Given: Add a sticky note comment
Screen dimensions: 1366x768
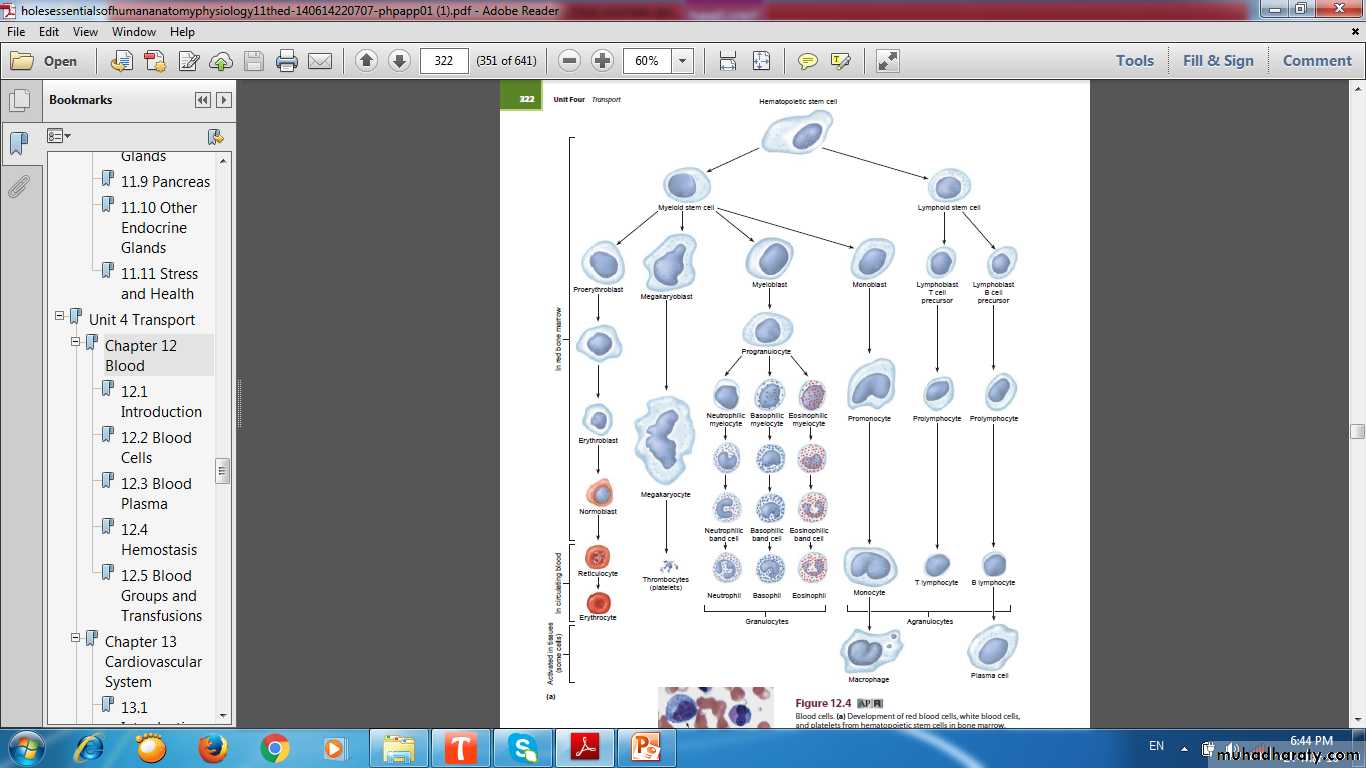Looking at the screenshot, I should [807, 61].
